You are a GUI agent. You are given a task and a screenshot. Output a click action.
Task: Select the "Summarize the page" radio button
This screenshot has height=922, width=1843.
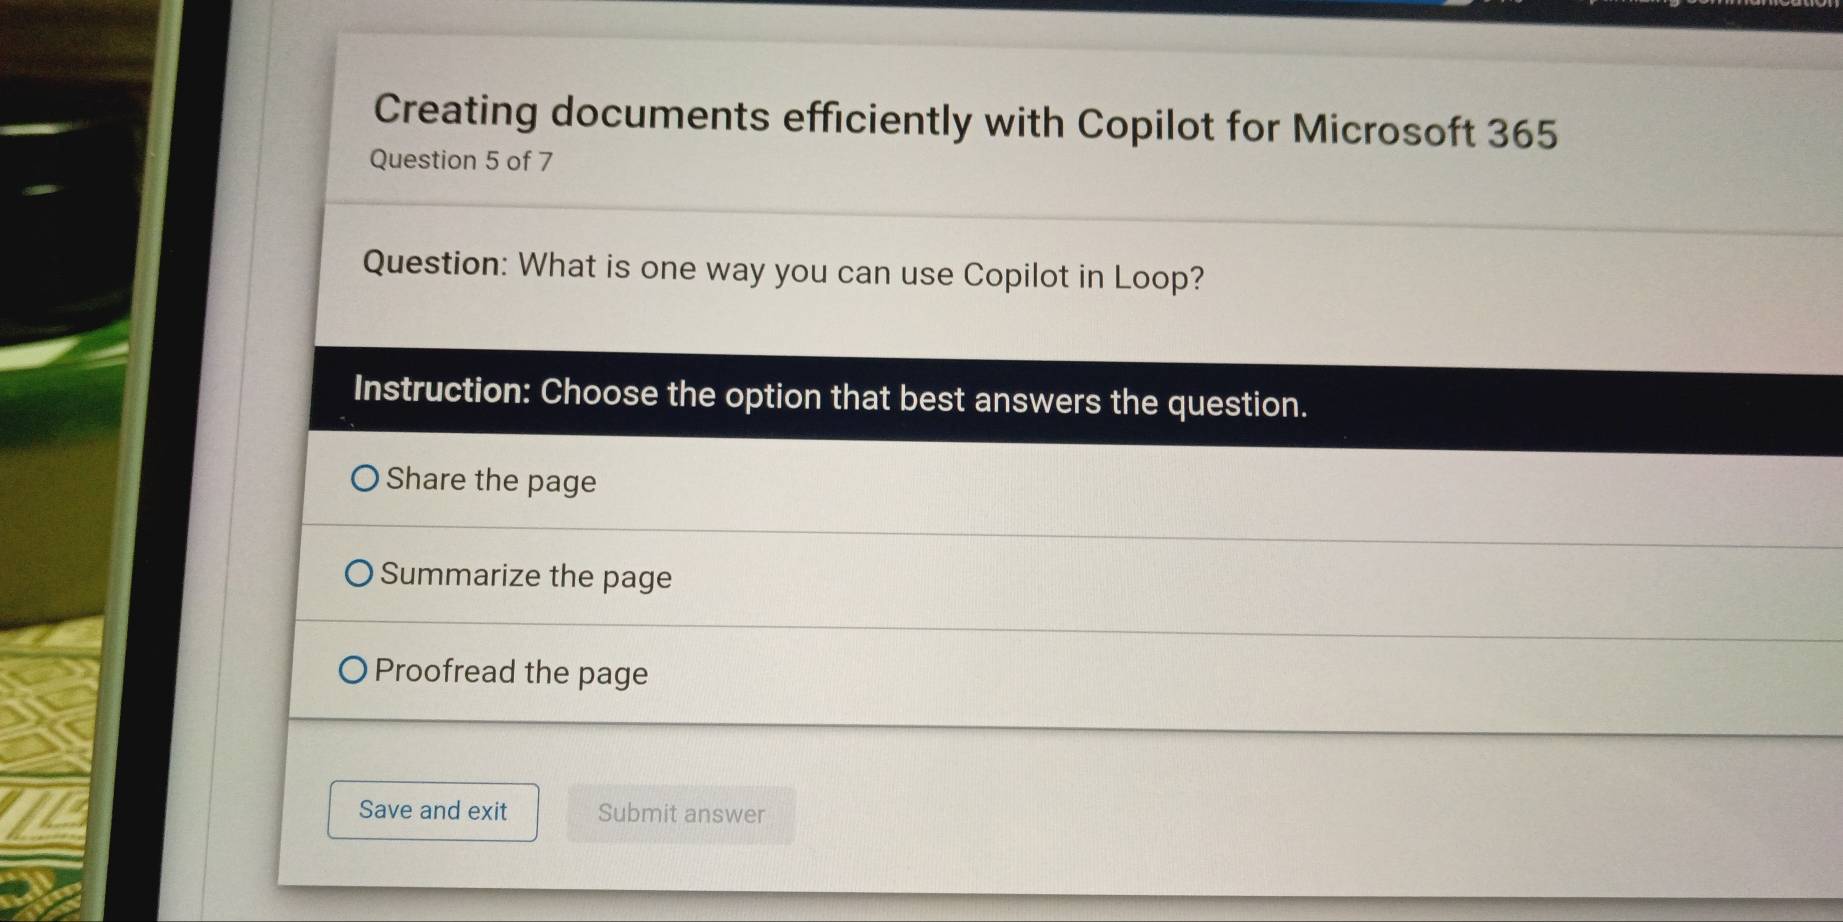359,574
